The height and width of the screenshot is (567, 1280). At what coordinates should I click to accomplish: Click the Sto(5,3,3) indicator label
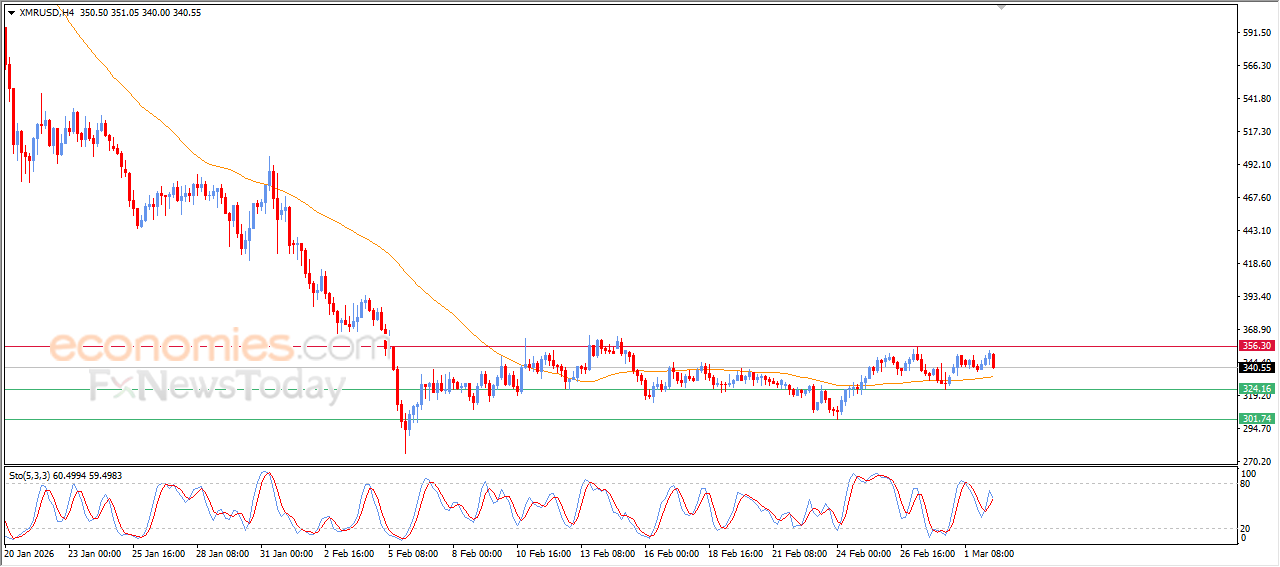pos(30,475)
